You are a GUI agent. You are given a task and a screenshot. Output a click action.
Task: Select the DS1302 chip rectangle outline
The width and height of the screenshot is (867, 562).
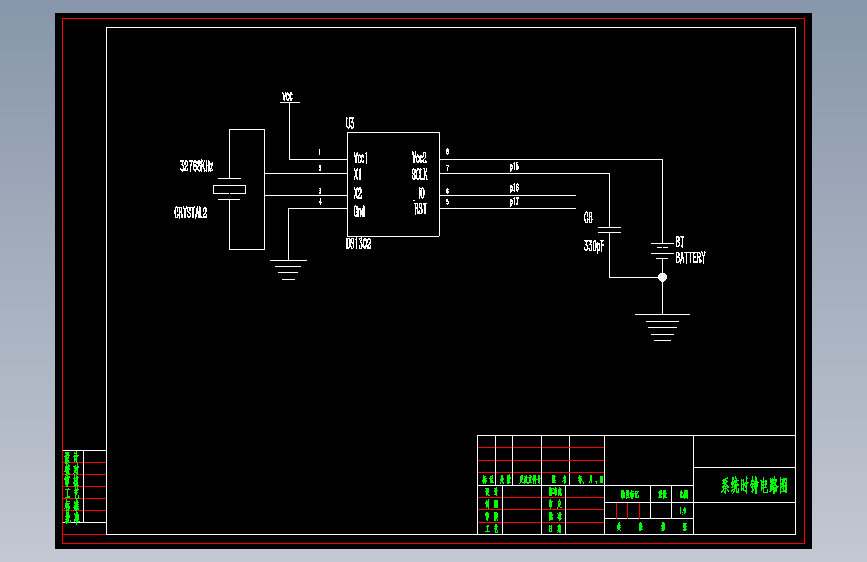pyautogui.click(x=393, y=184)
